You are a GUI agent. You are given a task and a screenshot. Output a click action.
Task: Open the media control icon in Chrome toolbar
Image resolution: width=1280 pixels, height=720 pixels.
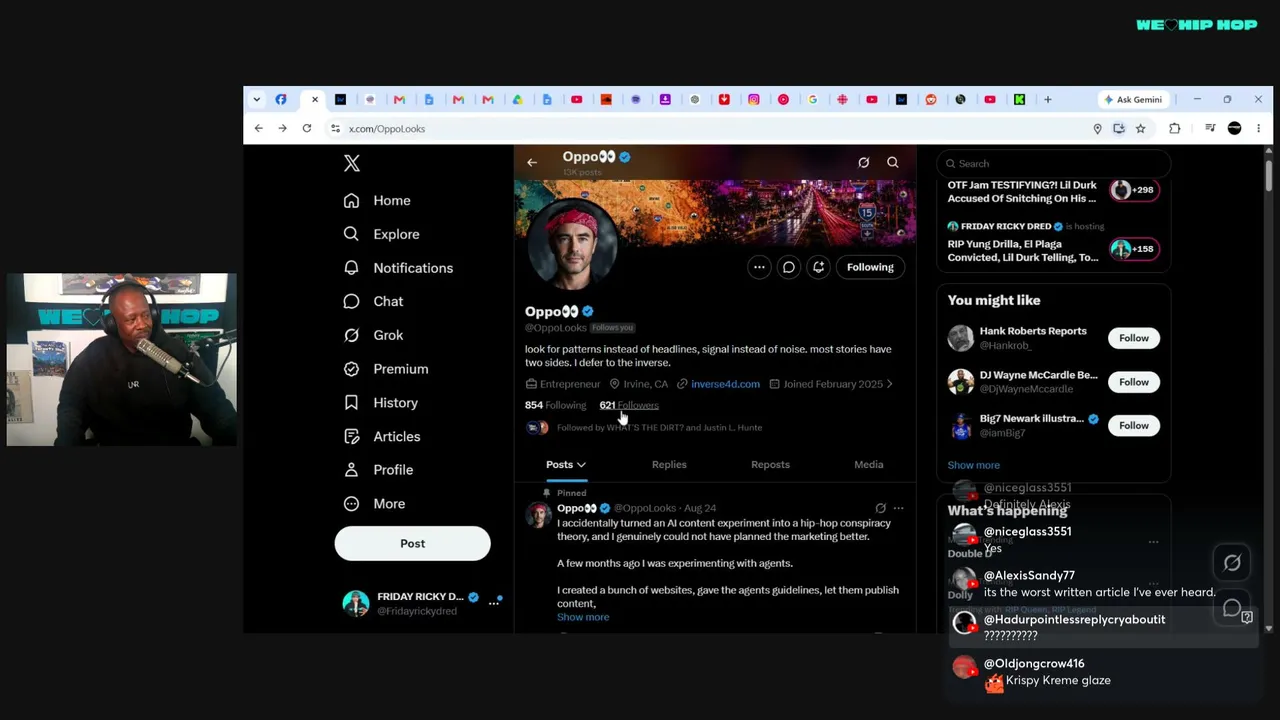coord(1210,128)
